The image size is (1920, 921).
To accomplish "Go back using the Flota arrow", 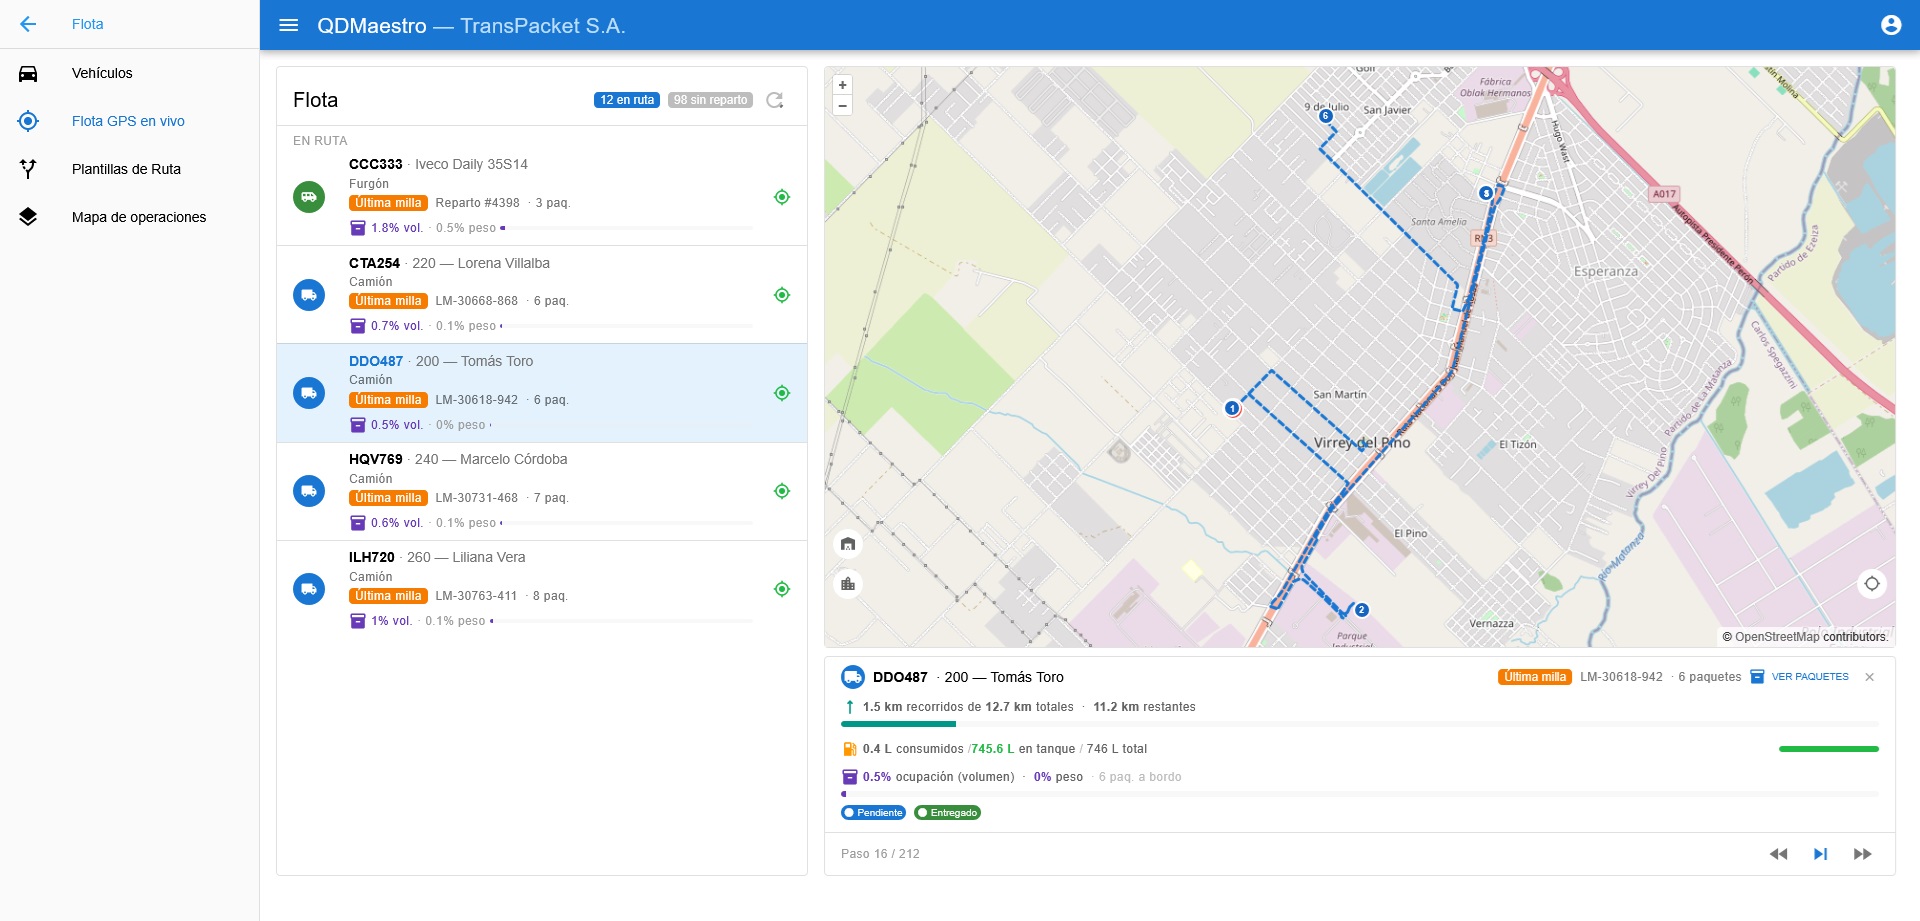I will (x=28, y=24).
